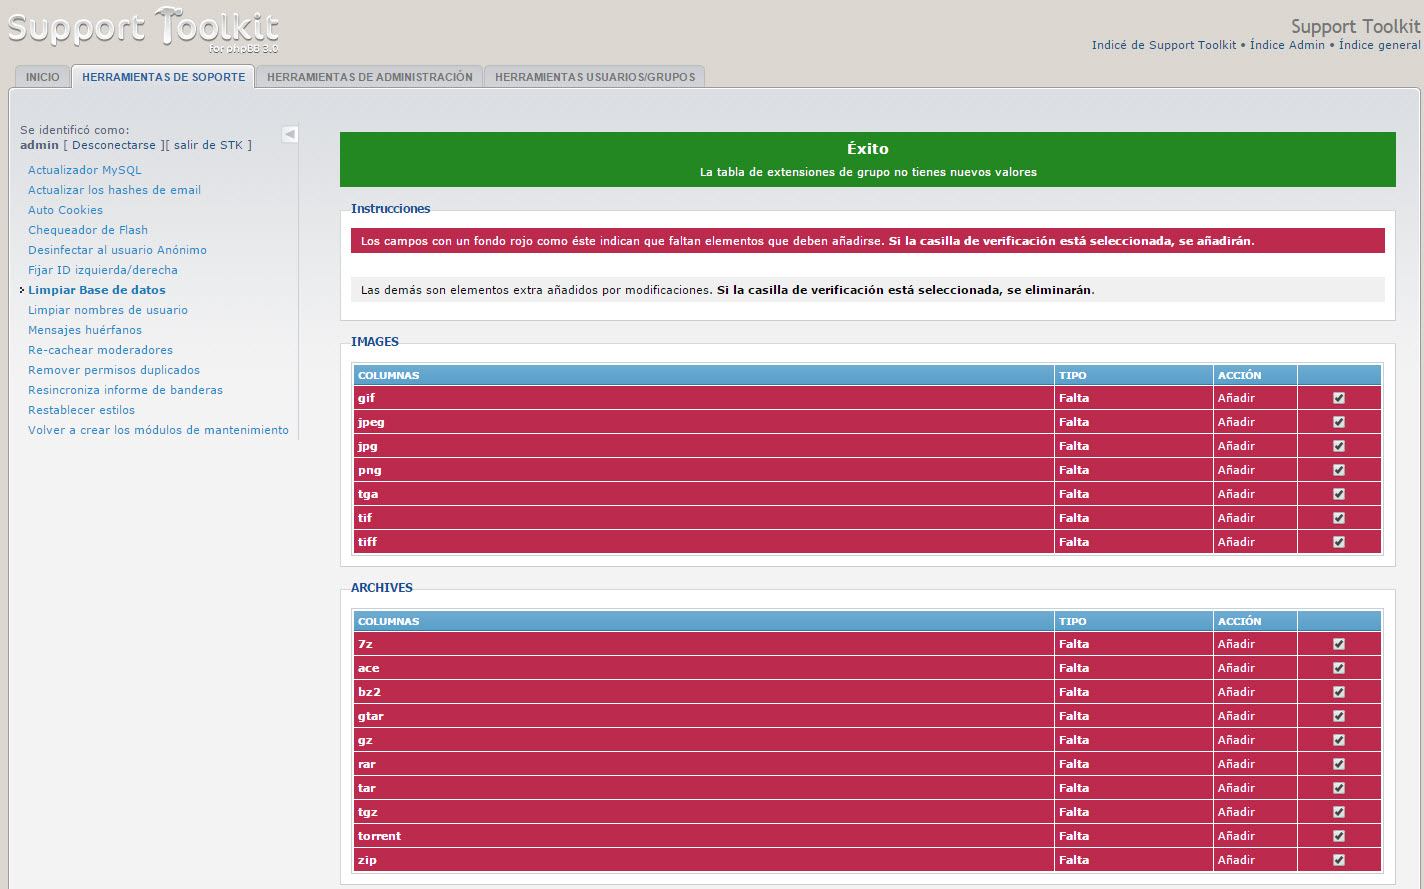
Task: Click the Desconectarse link
Action: point(113,145)
